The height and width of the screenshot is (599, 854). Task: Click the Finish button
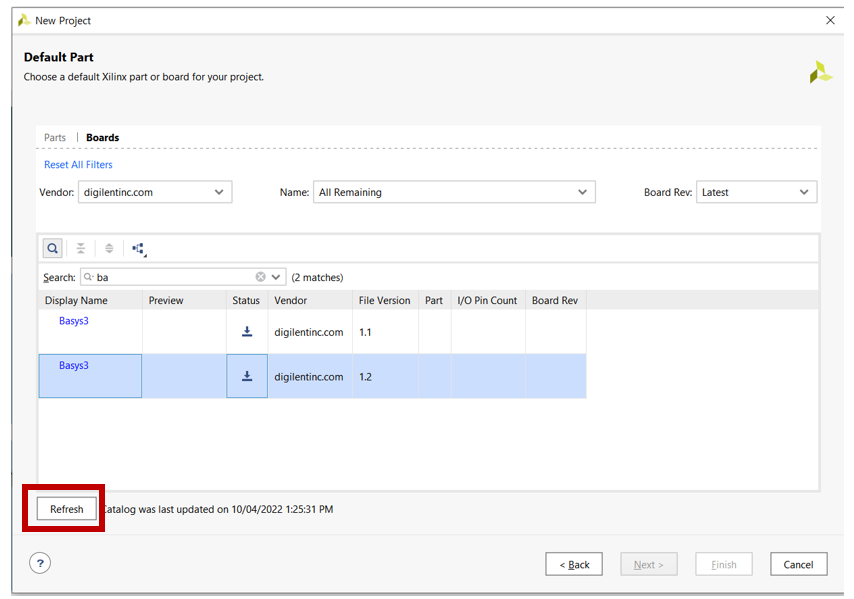[724, 564]
